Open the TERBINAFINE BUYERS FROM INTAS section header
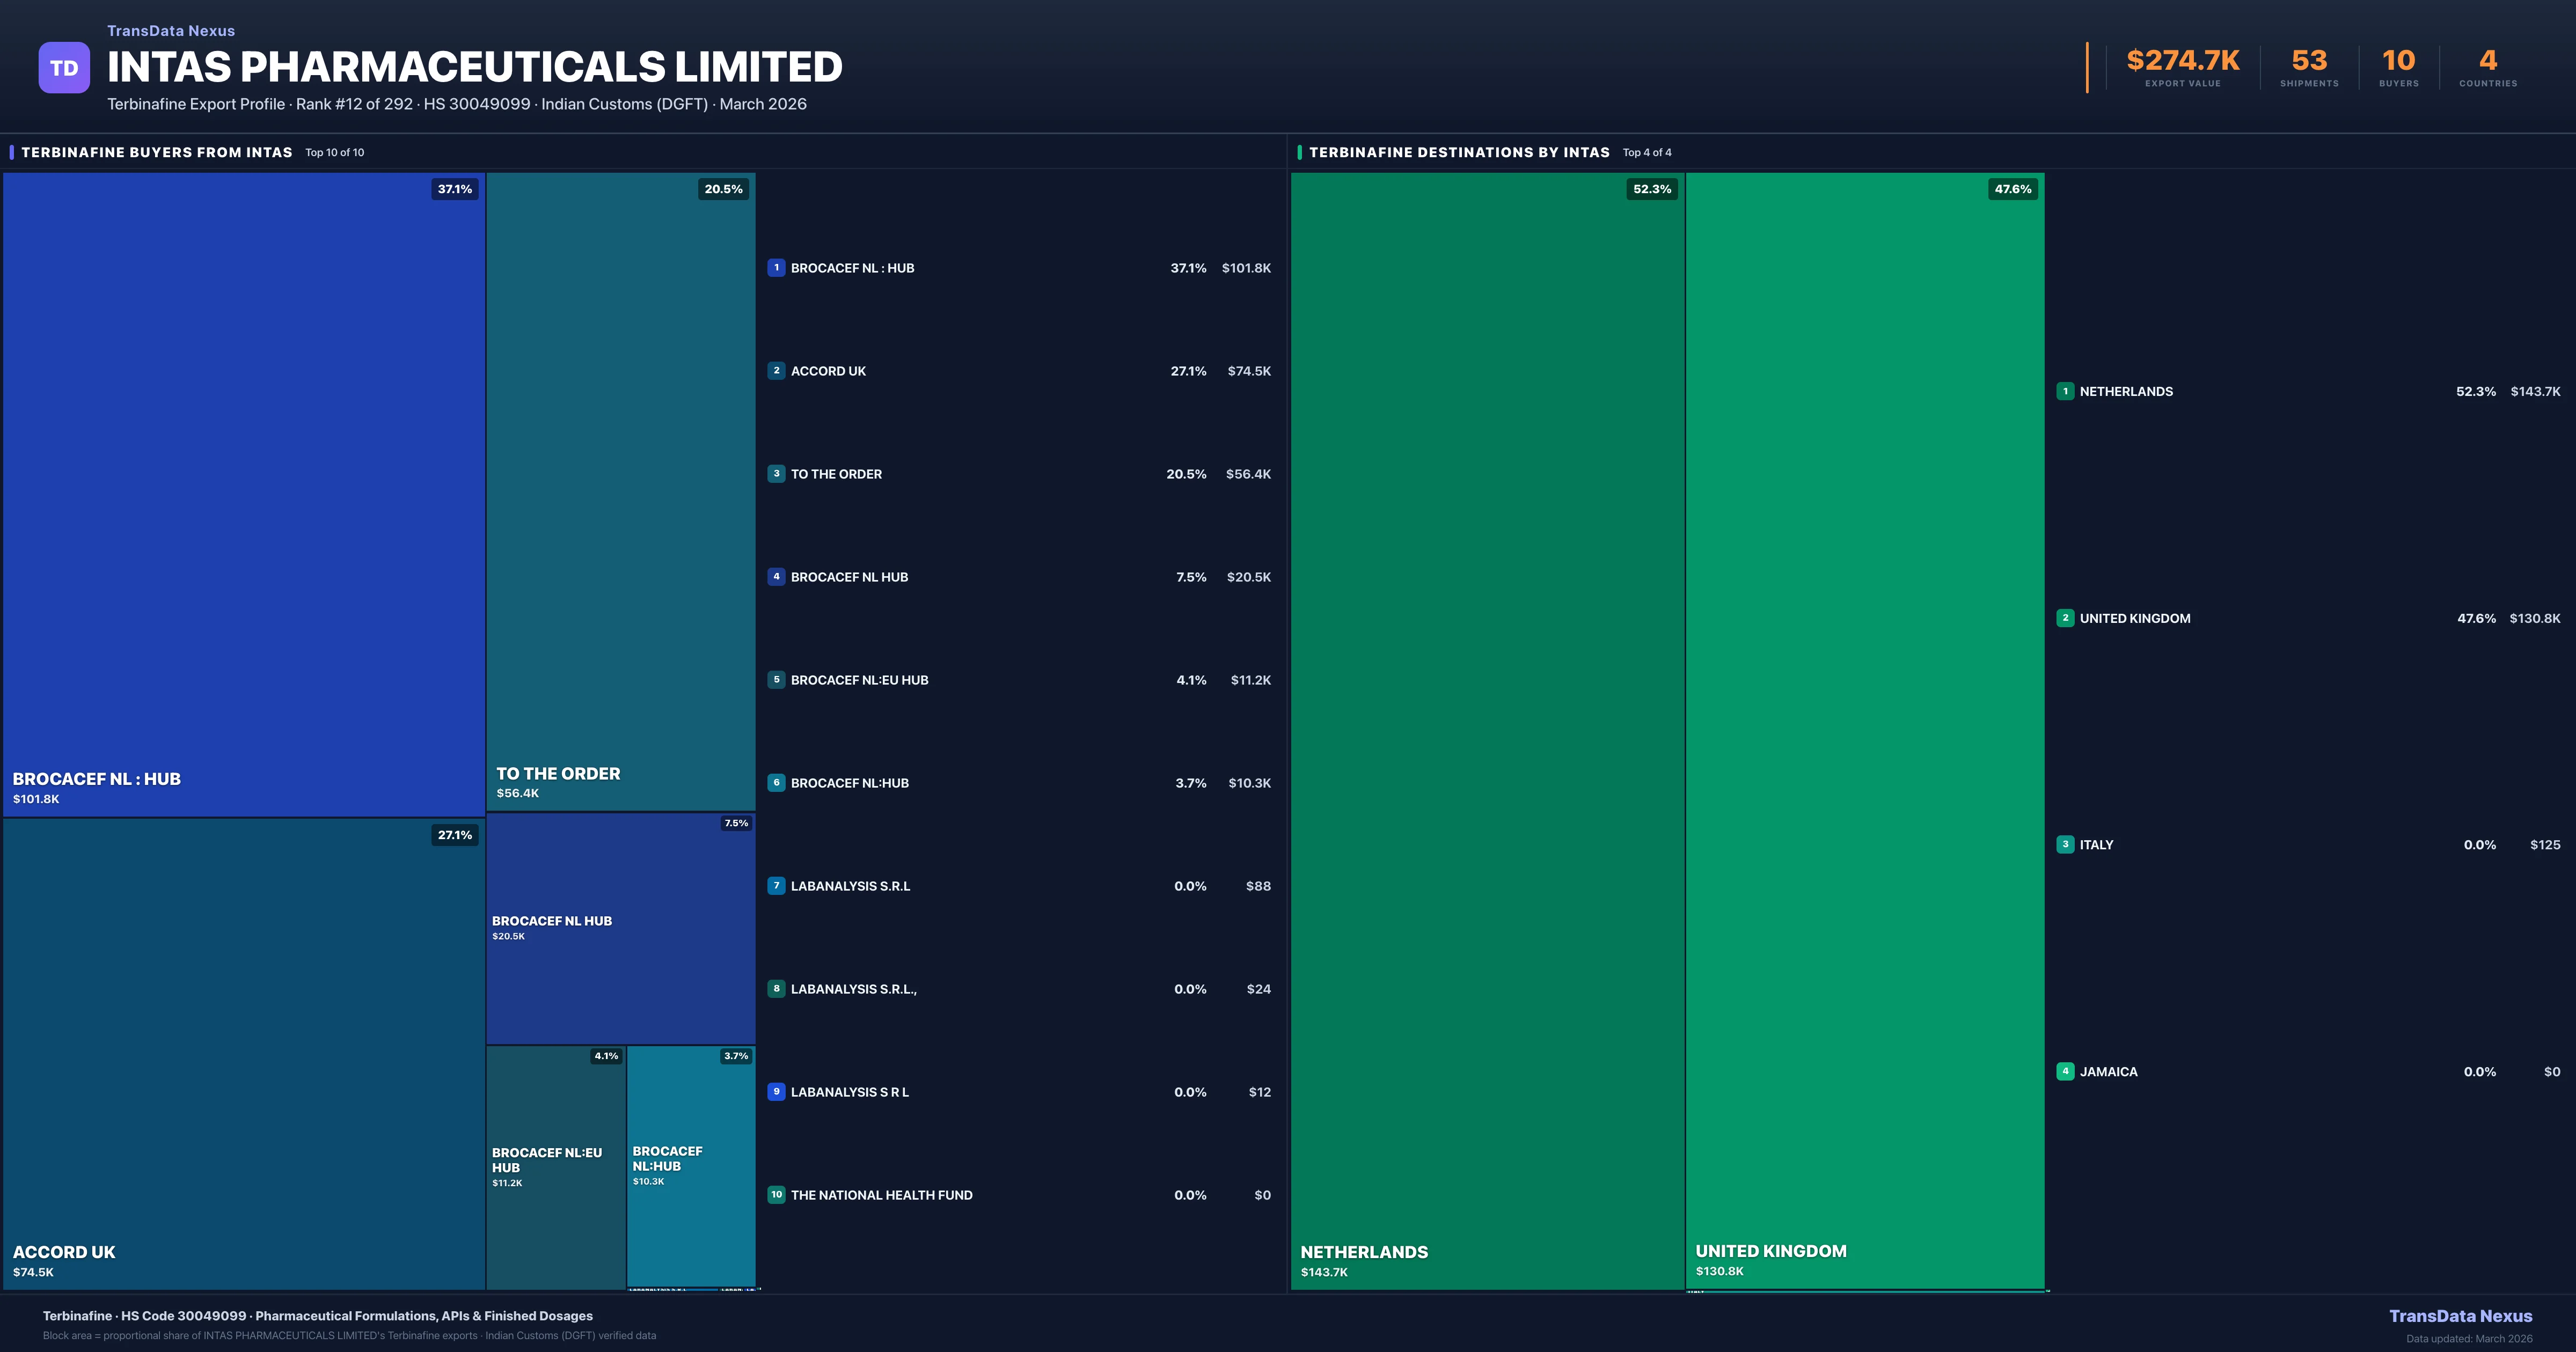2576x1352 pixels. click(x=157, y=152)
